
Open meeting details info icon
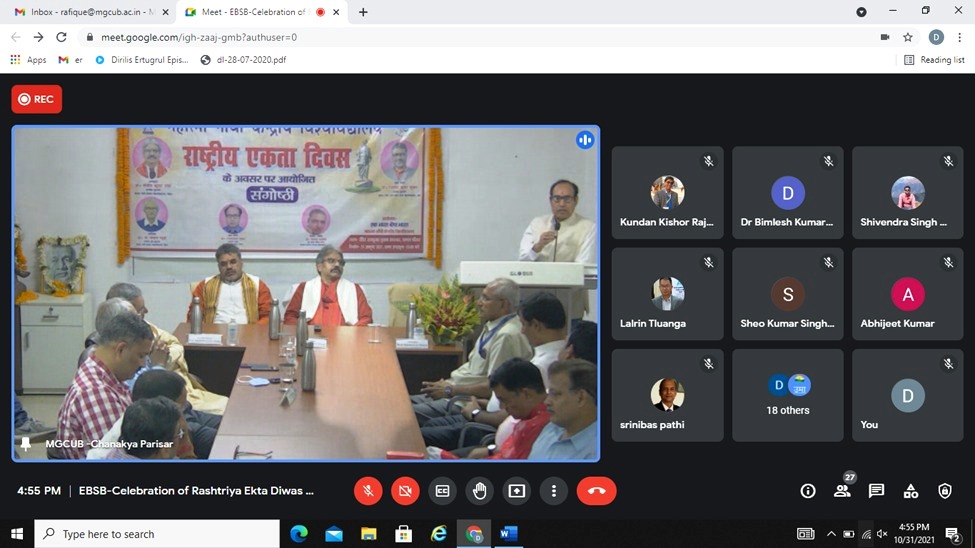[x=808, y=491]
